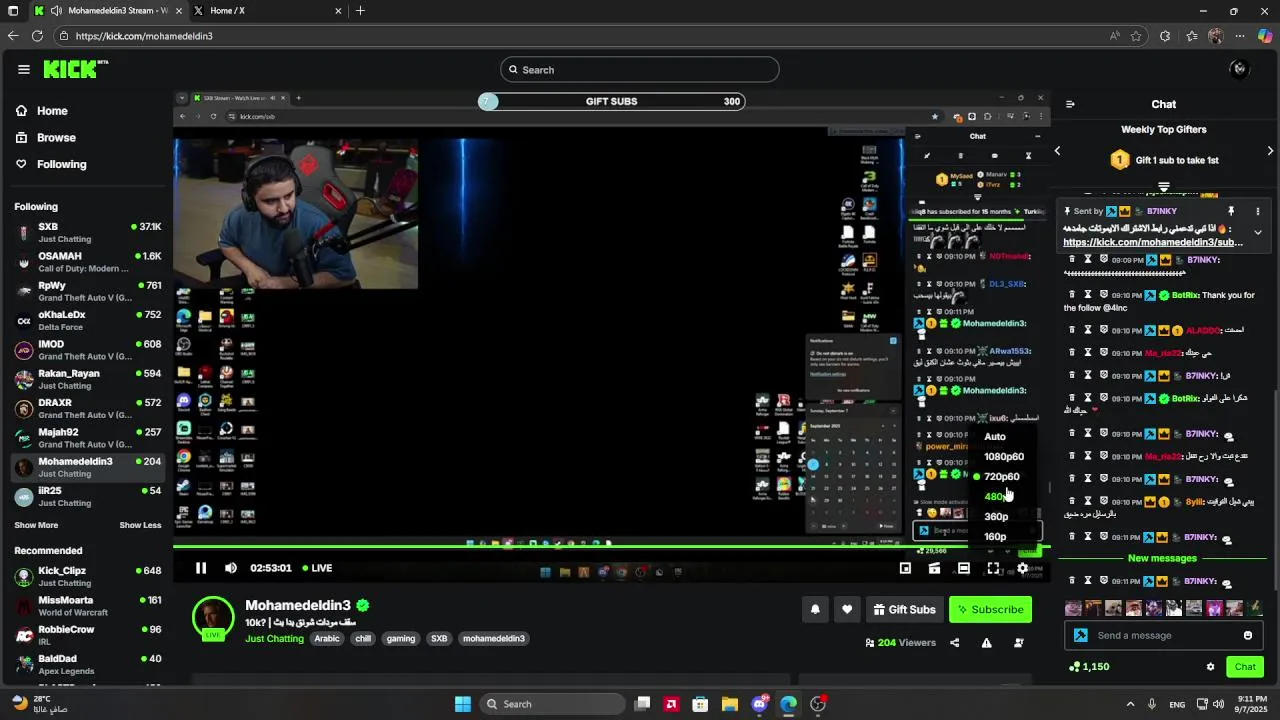Timeout BotRix using the hourglass icon
The height and width of the screenshot is (720, 1280).
tap(1088, 295)
